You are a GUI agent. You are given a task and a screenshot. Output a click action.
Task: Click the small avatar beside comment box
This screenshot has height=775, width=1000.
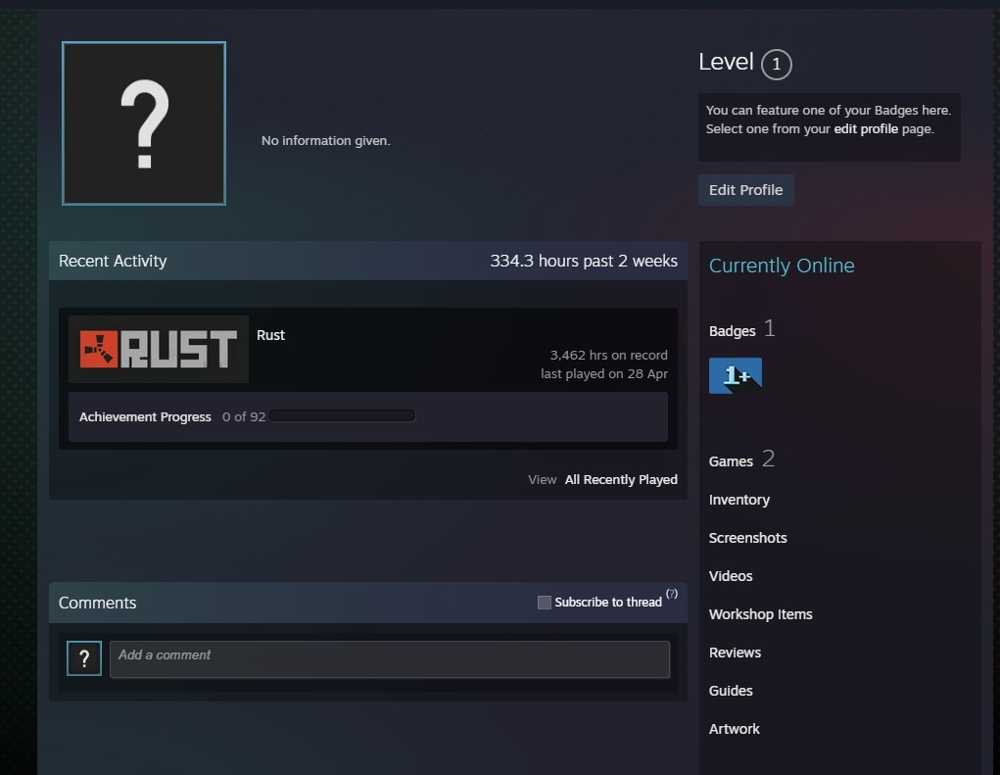pyautogui.click(x=84, y=658)
